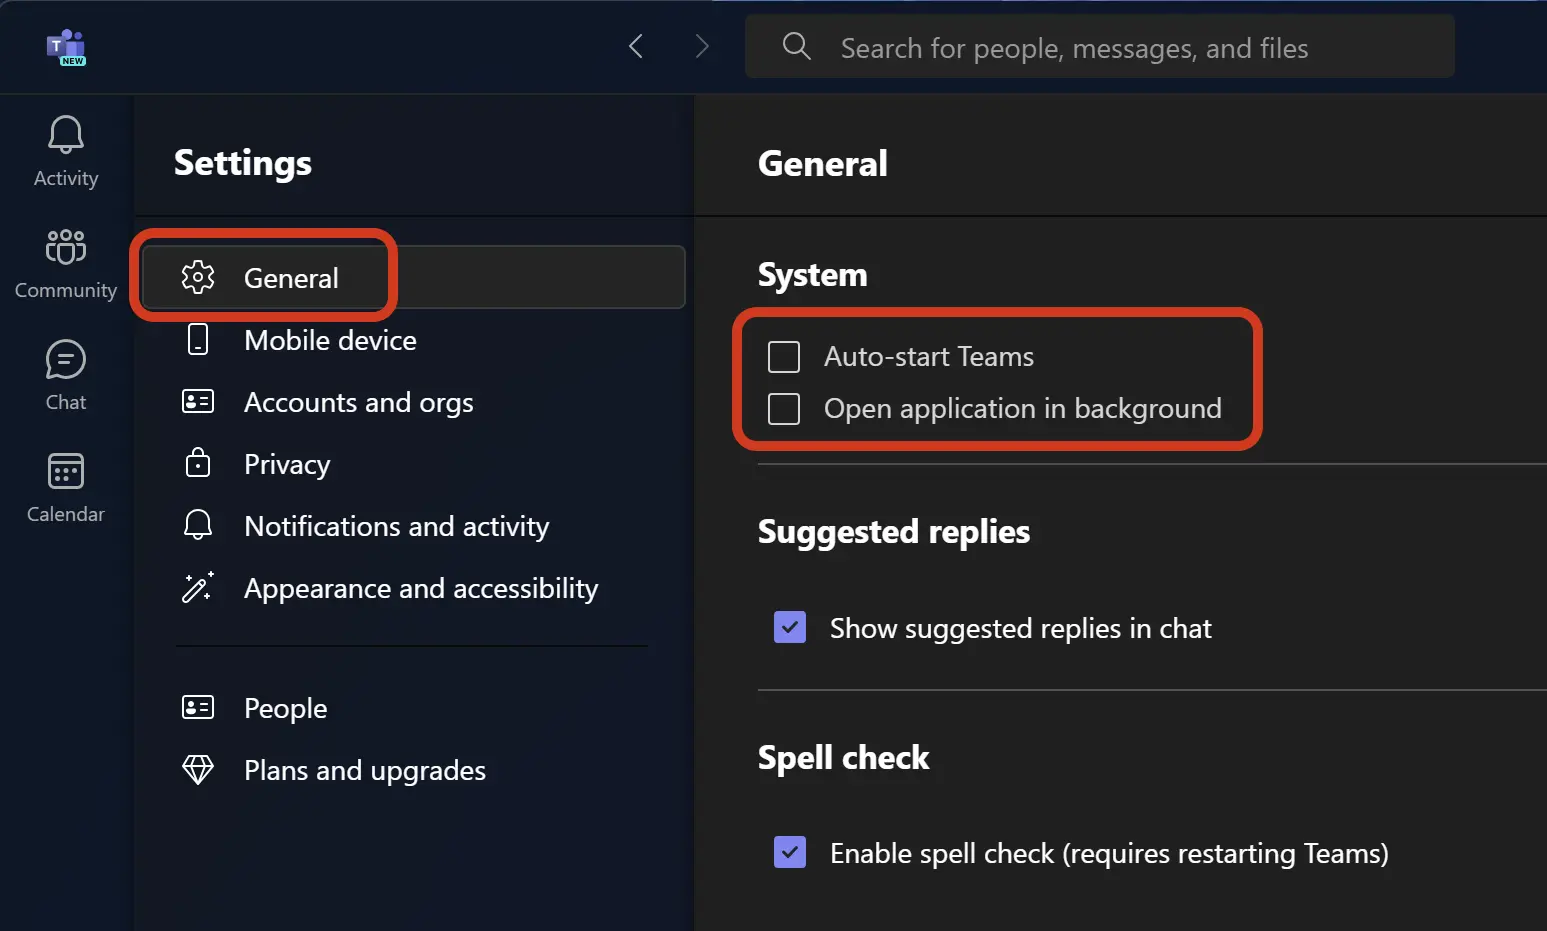This screenshot has width=1547, height=931.
Task: Open the Chat bubble icon
Action: [66, 359]
